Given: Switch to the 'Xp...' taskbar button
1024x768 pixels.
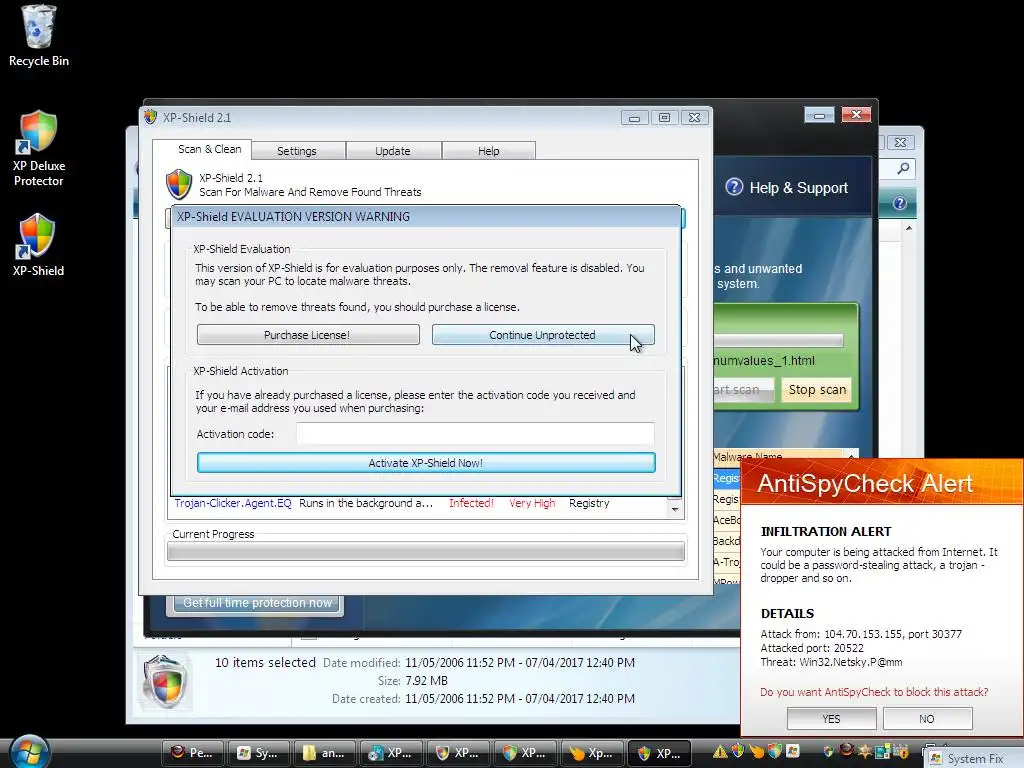Looking at the screenshot, I should coord(592,753).
